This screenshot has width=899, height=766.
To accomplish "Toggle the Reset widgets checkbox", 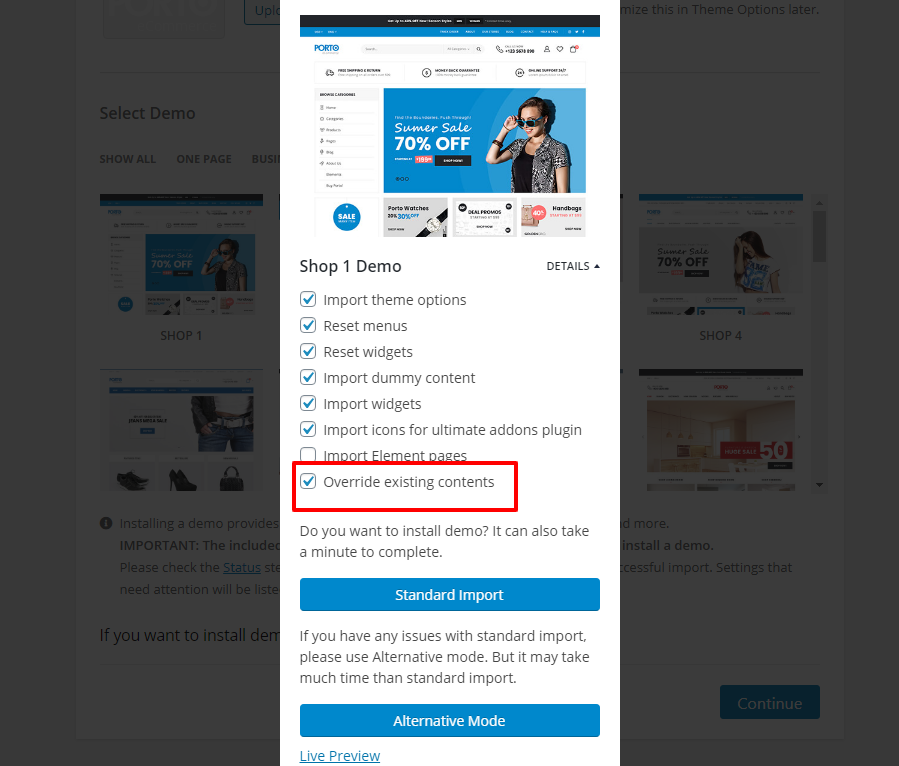I will (308, 351).
